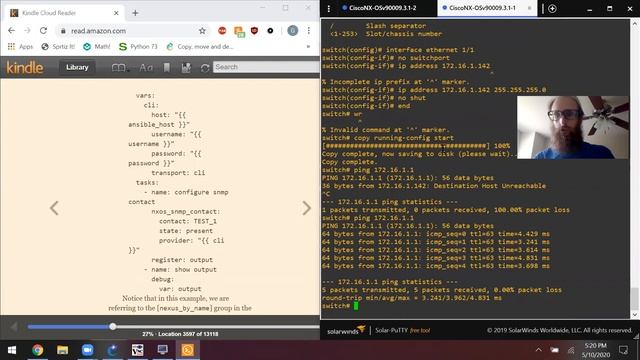
Task: Close the Kindle Cloud Reader tab
Action: (x=116, y=13)
